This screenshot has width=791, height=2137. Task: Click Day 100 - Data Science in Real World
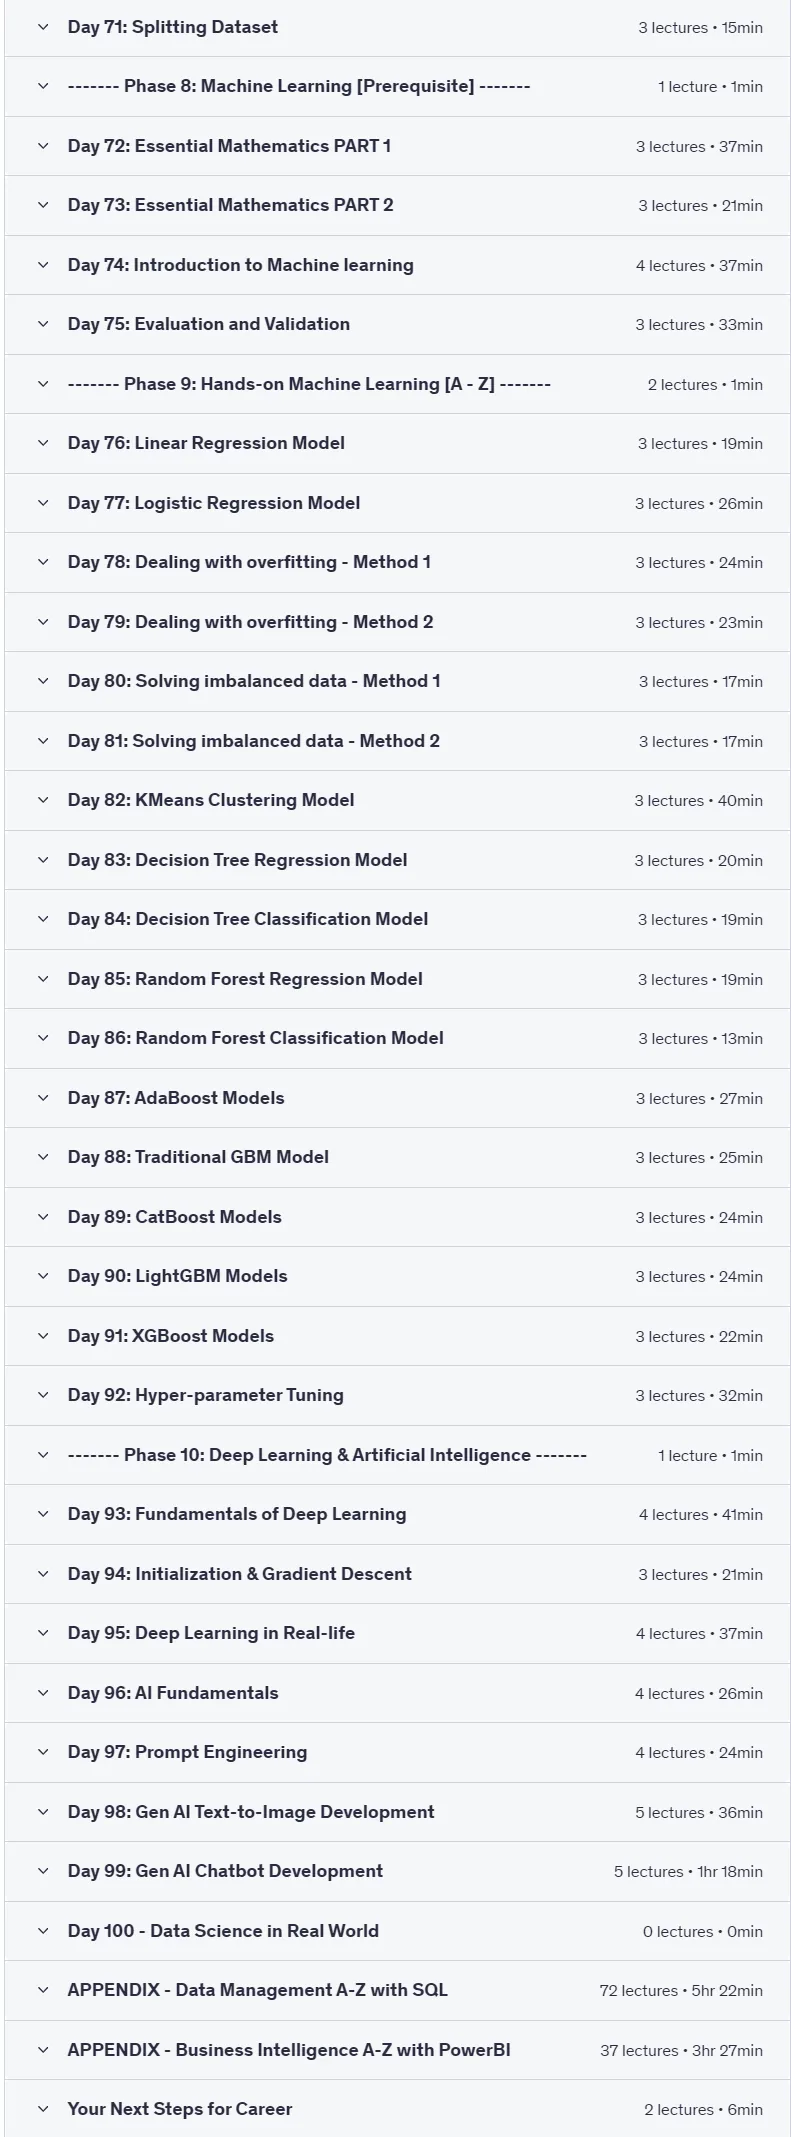point(397,1931)
